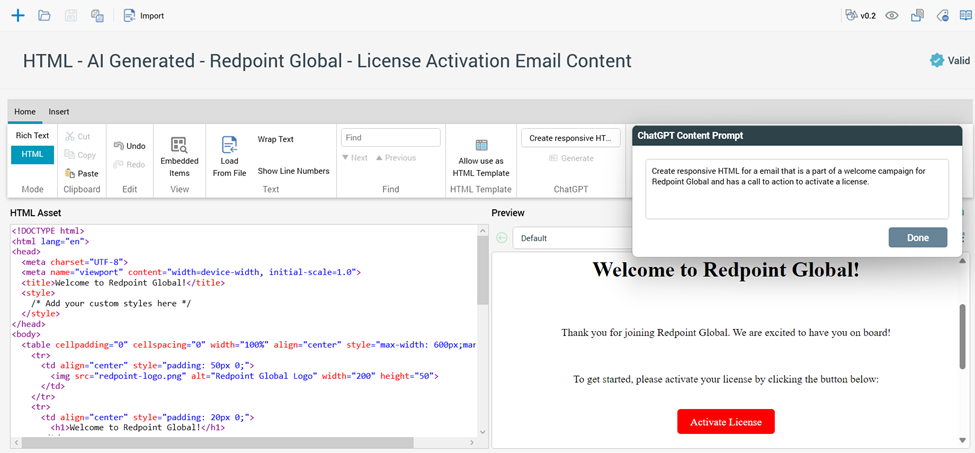The width and height of the screenshot is (975, 453).
Task: Select HTML mode button
Action: point(32,154)
